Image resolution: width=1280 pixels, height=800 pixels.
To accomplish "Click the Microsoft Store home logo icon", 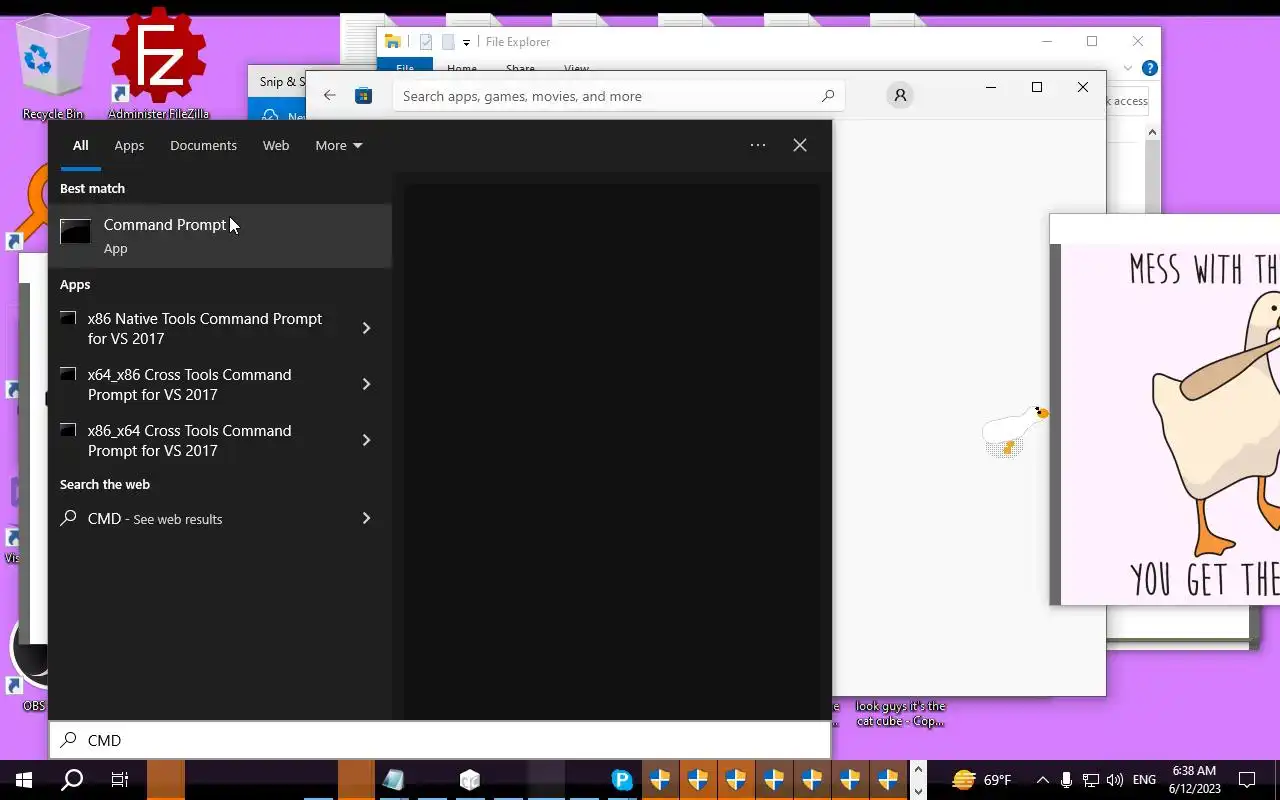I will (363, 96).
